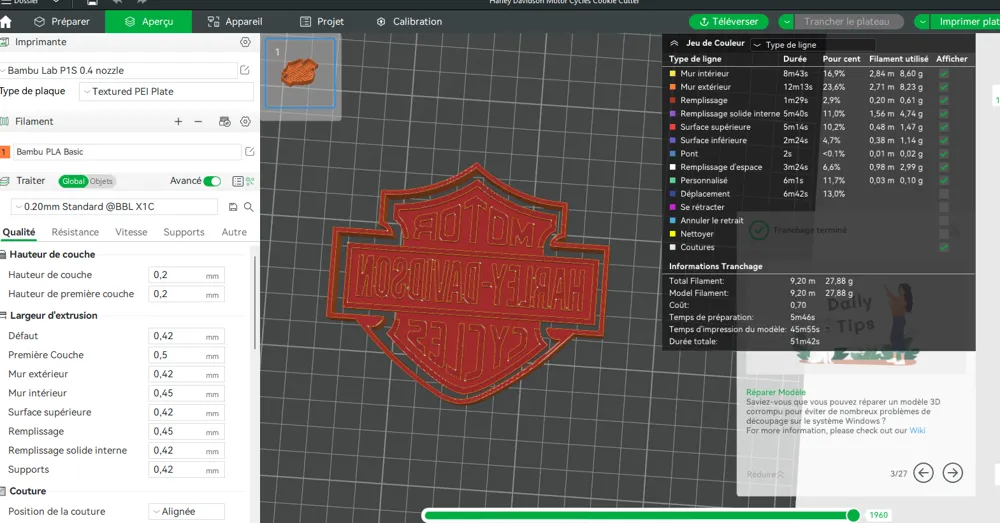This screenshot has height=523, width=1000.
Task: Open 0.20mm Standard process dropdown
Action: click(115, 207)
